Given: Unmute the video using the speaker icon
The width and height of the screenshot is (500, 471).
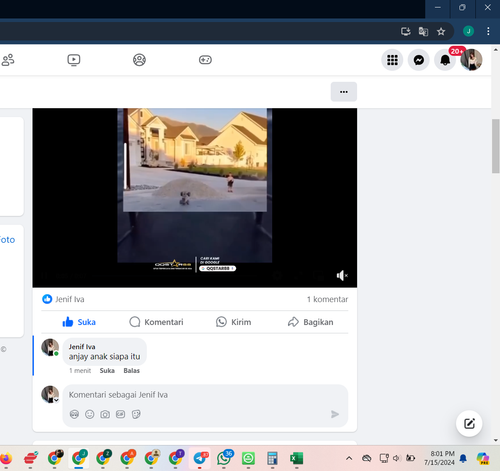Looking at the screenshot, I should 342,275.
